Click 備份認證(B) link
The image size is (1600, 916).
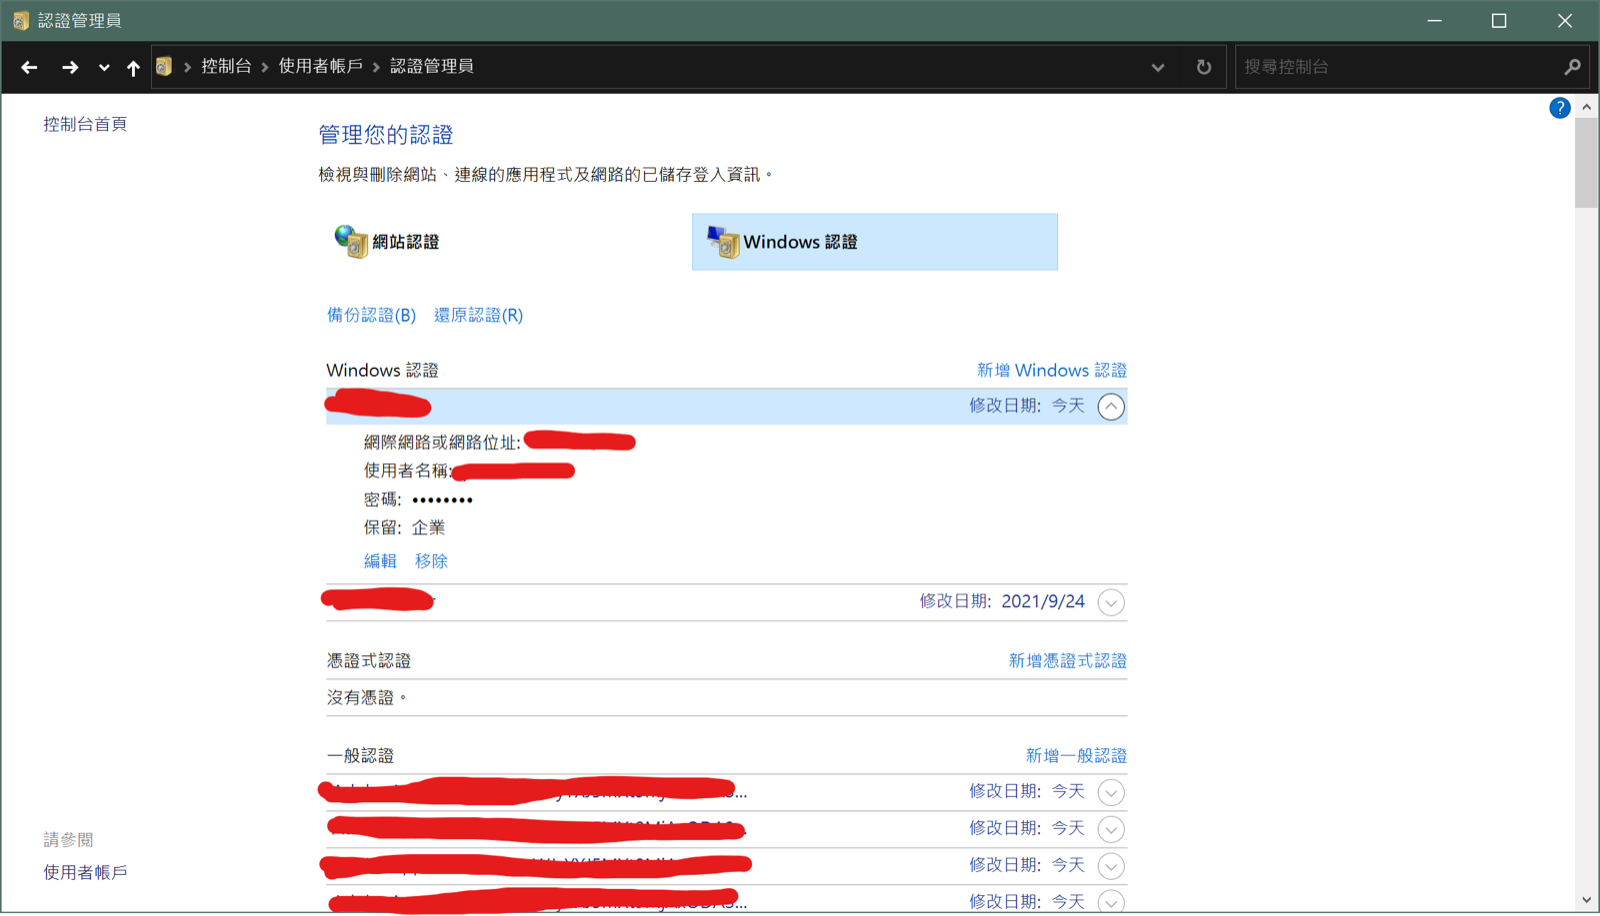pos(371,315)
